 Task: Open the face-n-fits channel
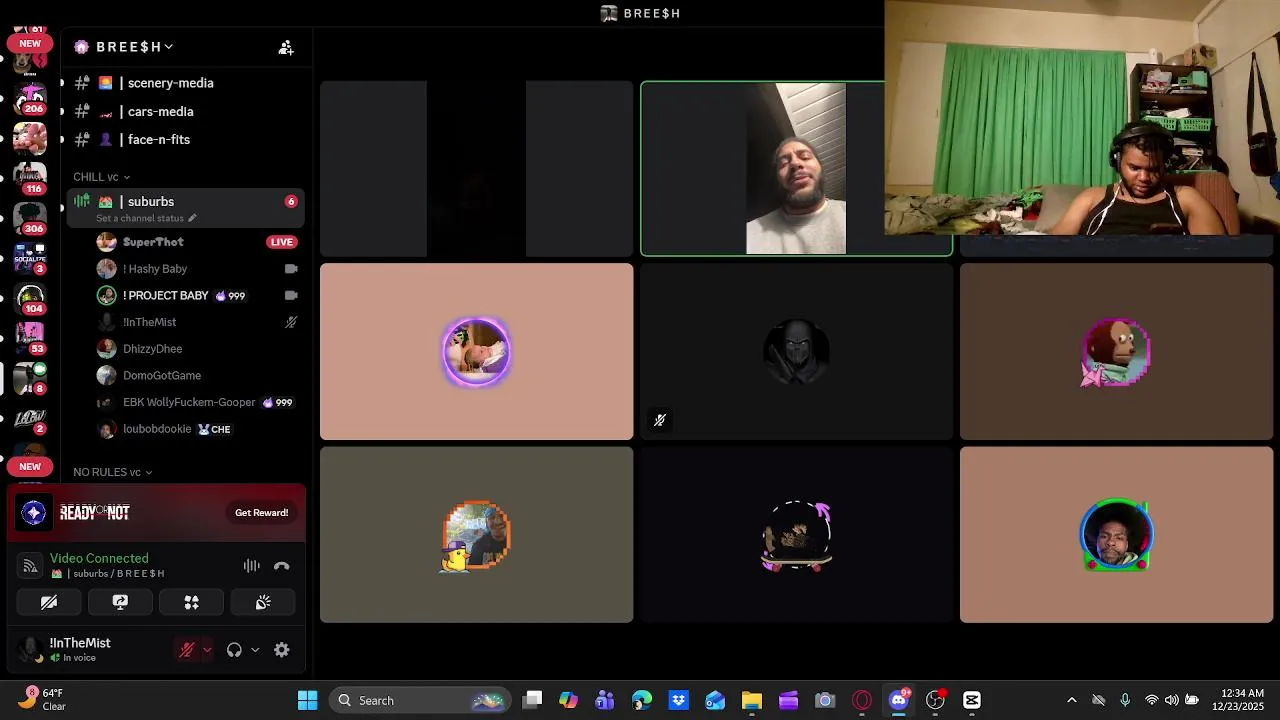[x=156, y=140]
